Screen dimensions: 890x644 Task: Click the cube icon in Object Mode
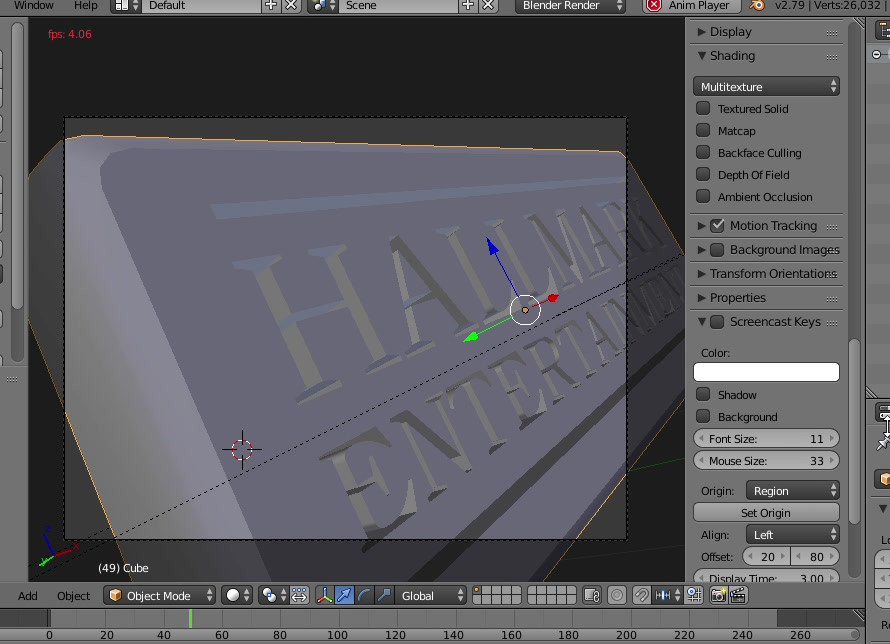point(115,595)
